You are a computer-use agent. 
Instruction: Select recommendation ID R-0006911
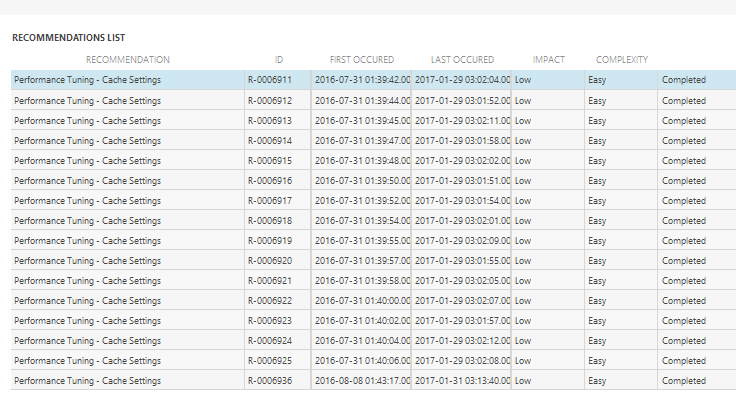[270, 80]
